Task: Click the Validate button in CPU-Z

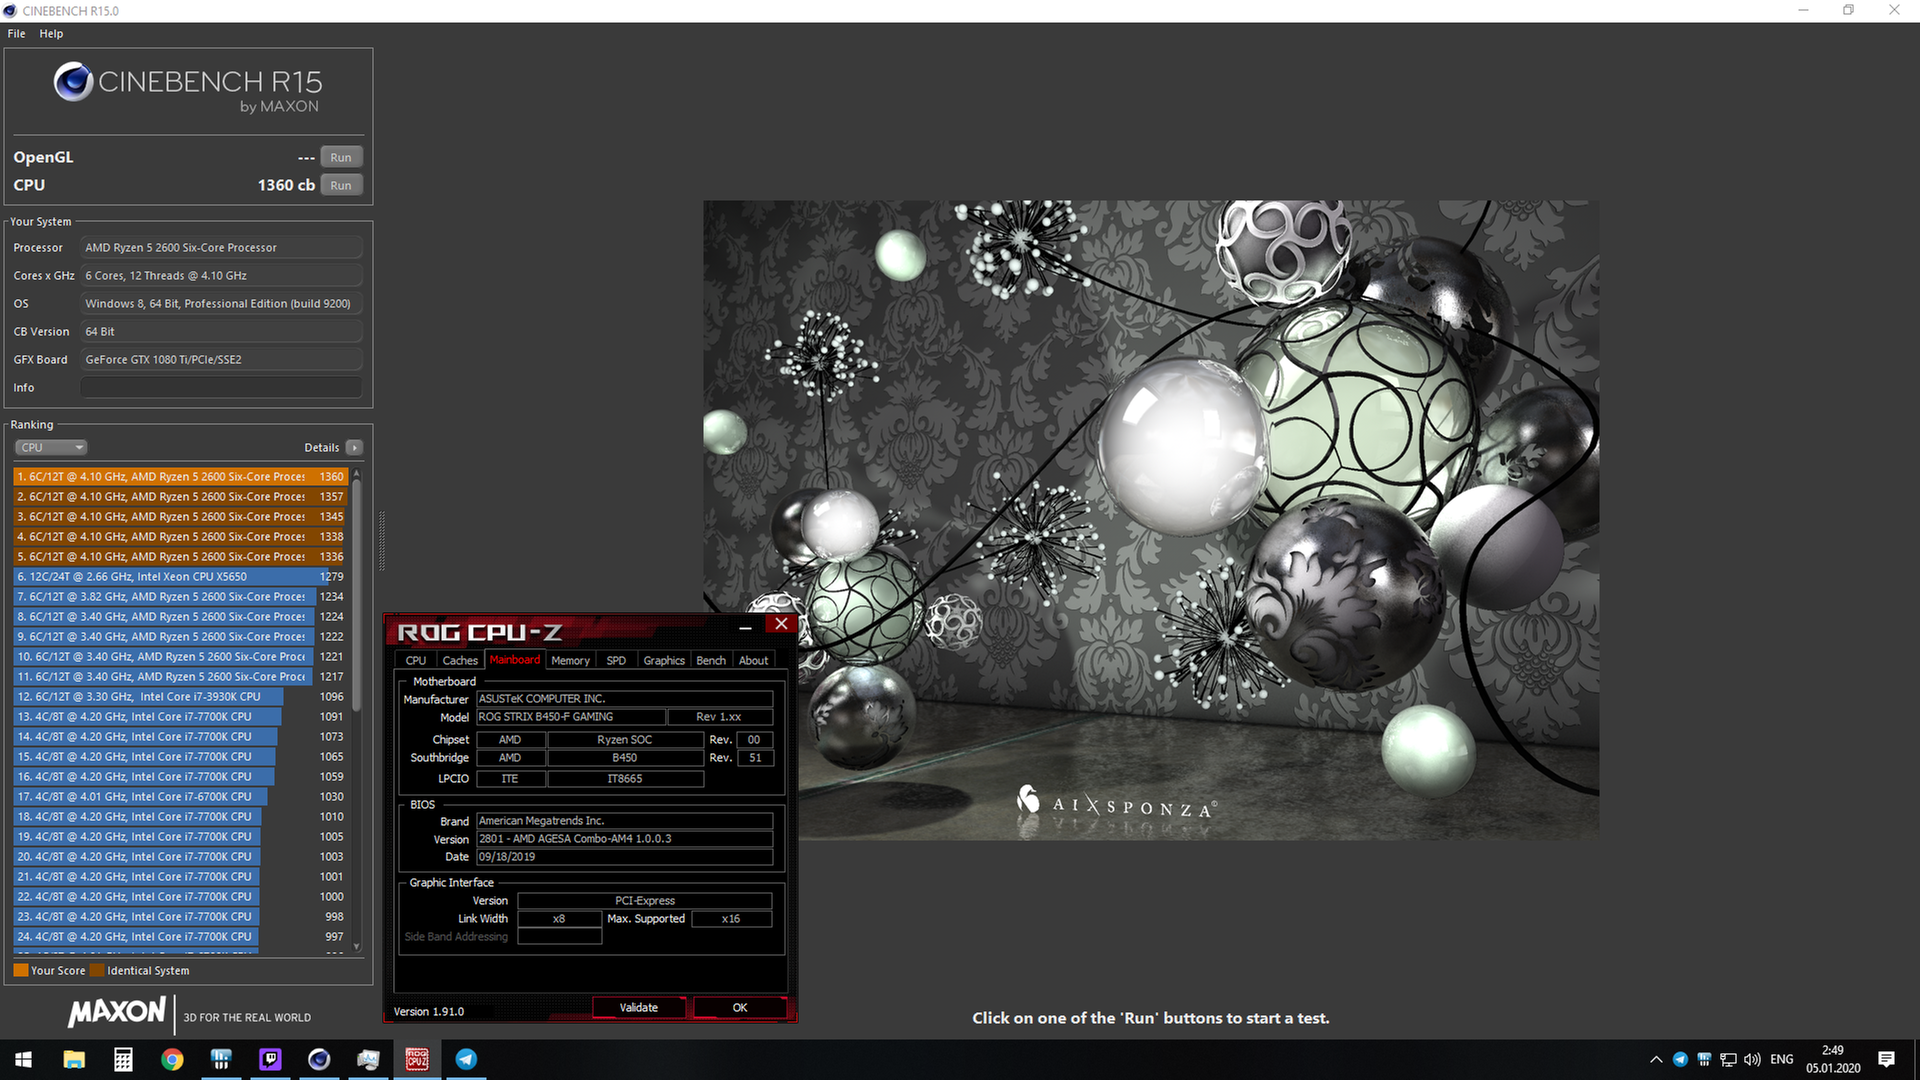Action: pos(639,1007)
